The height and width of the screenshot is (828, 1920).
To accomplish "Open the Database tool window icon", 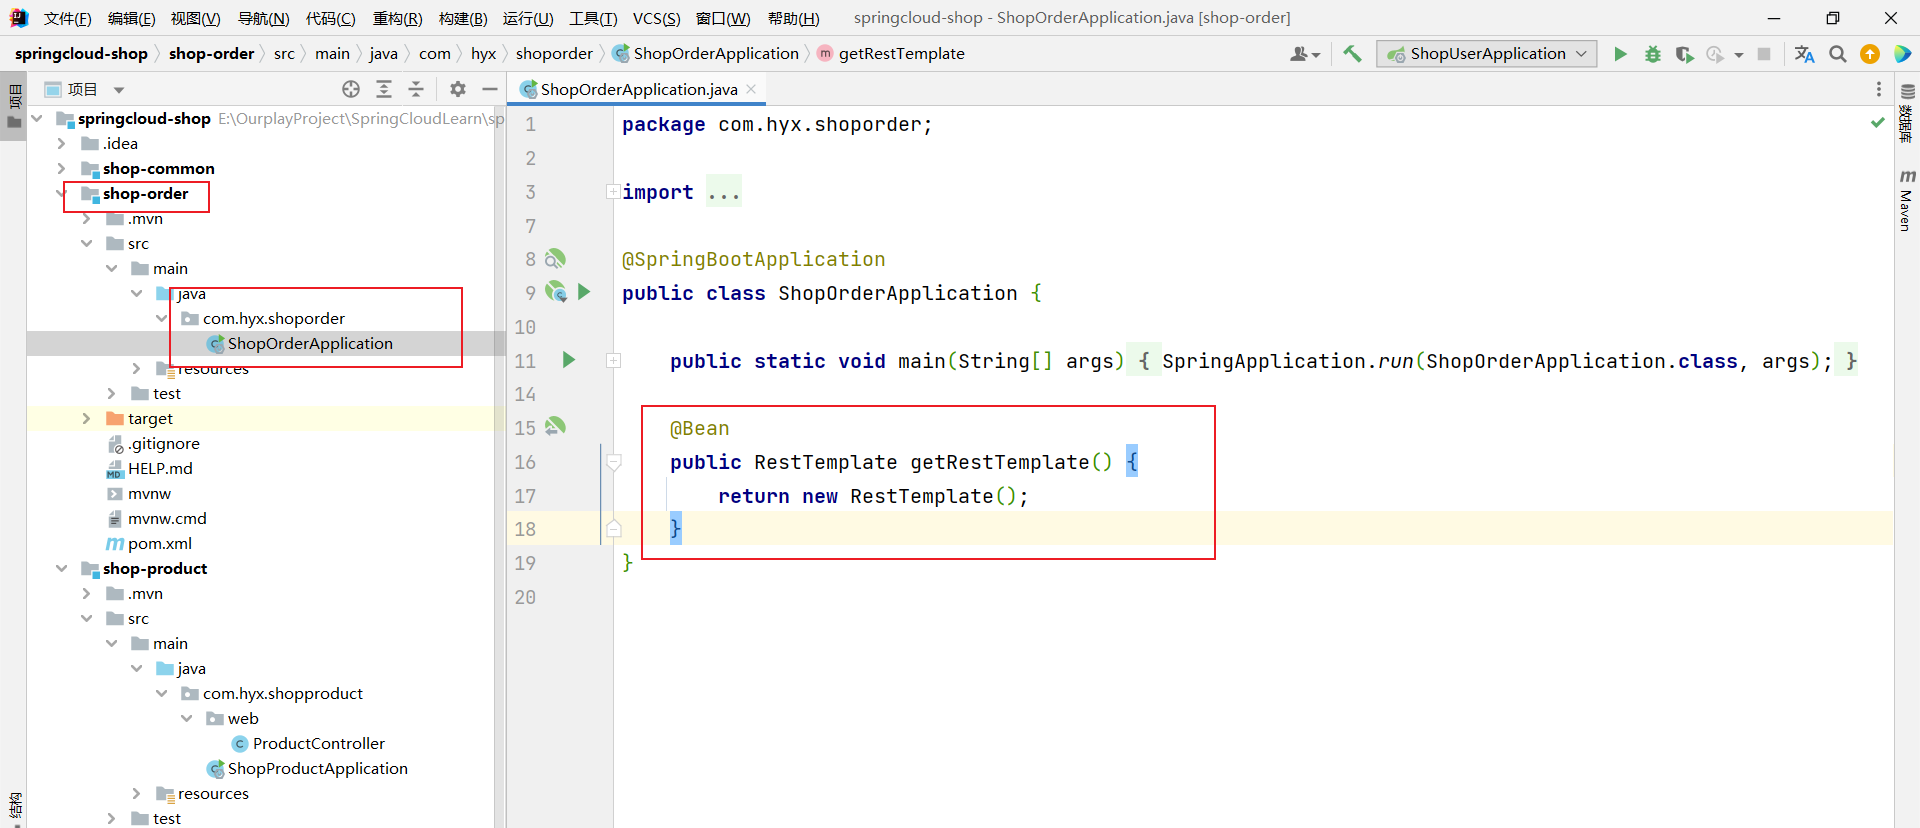I will [x=1907, y=112].
